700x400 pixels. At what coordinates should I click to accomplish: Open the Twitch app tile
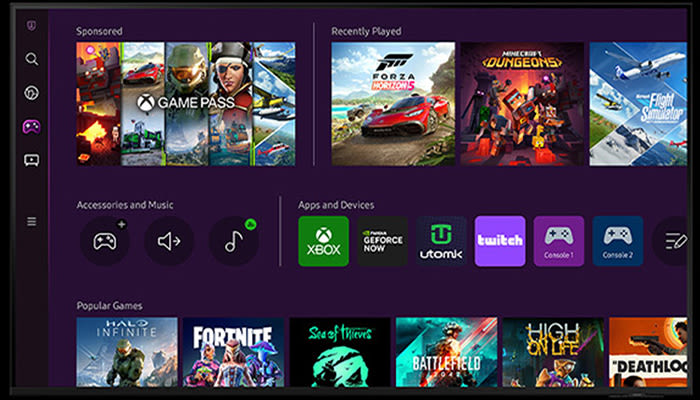500,241
